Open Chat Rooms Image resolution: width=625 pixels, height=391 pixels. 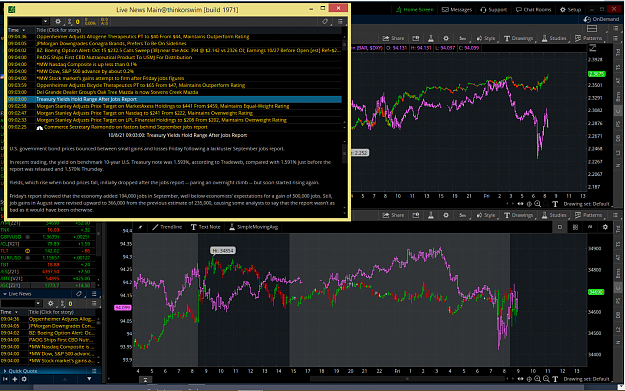pos(533,10)
